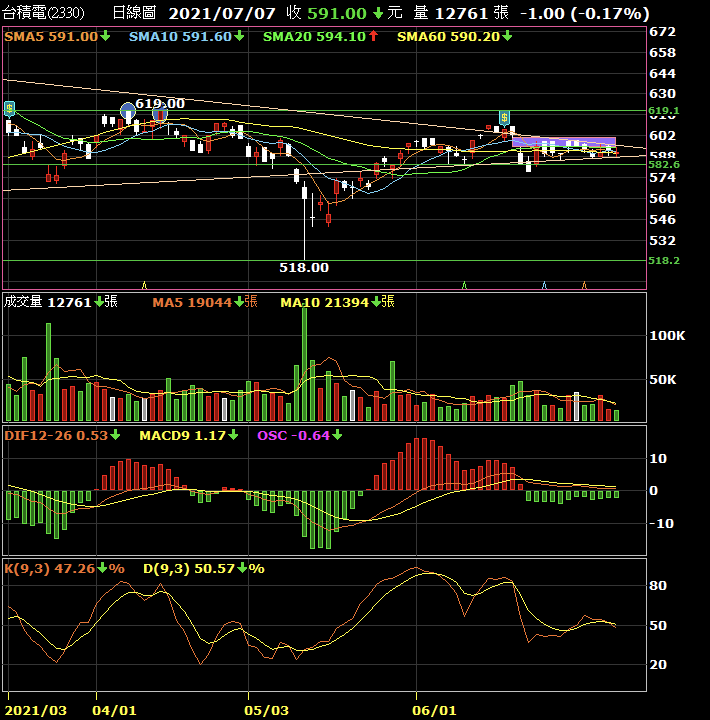Click the green 518.2 level label
The image size is (710, 720).
pos(664,260)
